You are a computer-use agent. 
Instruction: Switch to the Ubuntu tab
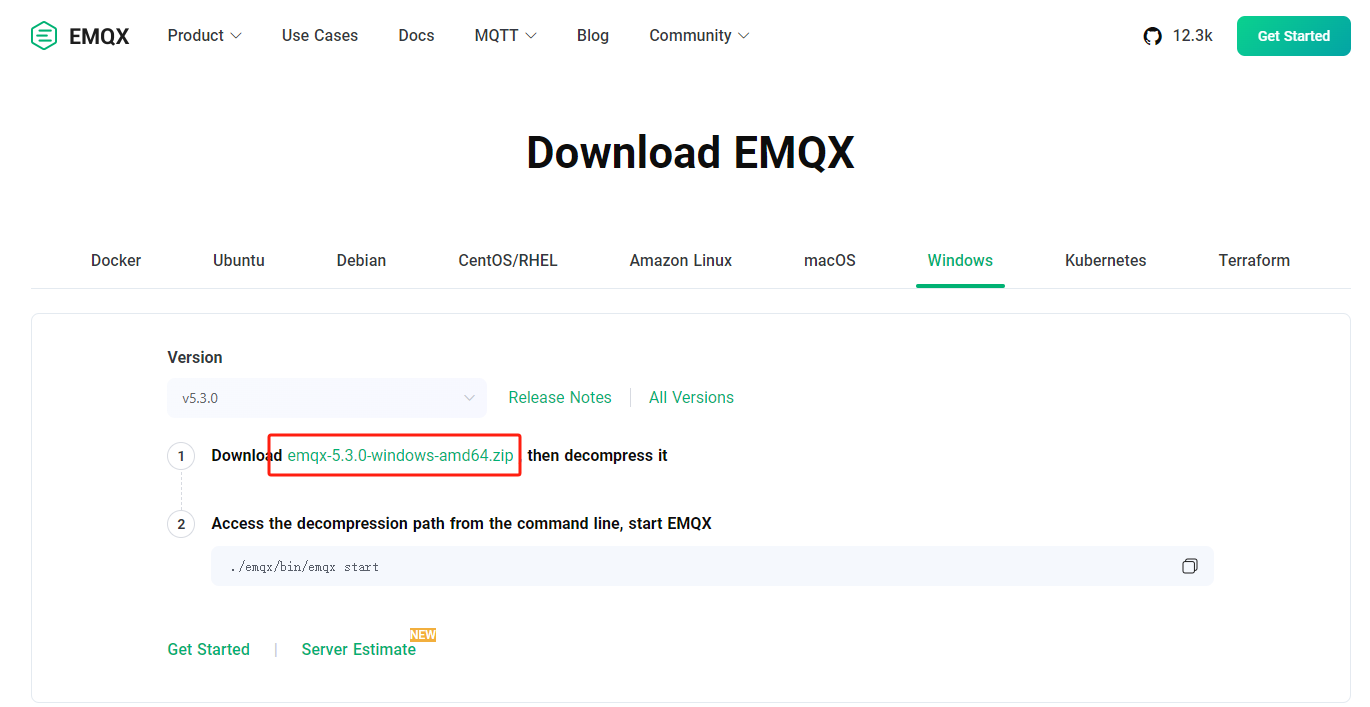coord(239,260)
